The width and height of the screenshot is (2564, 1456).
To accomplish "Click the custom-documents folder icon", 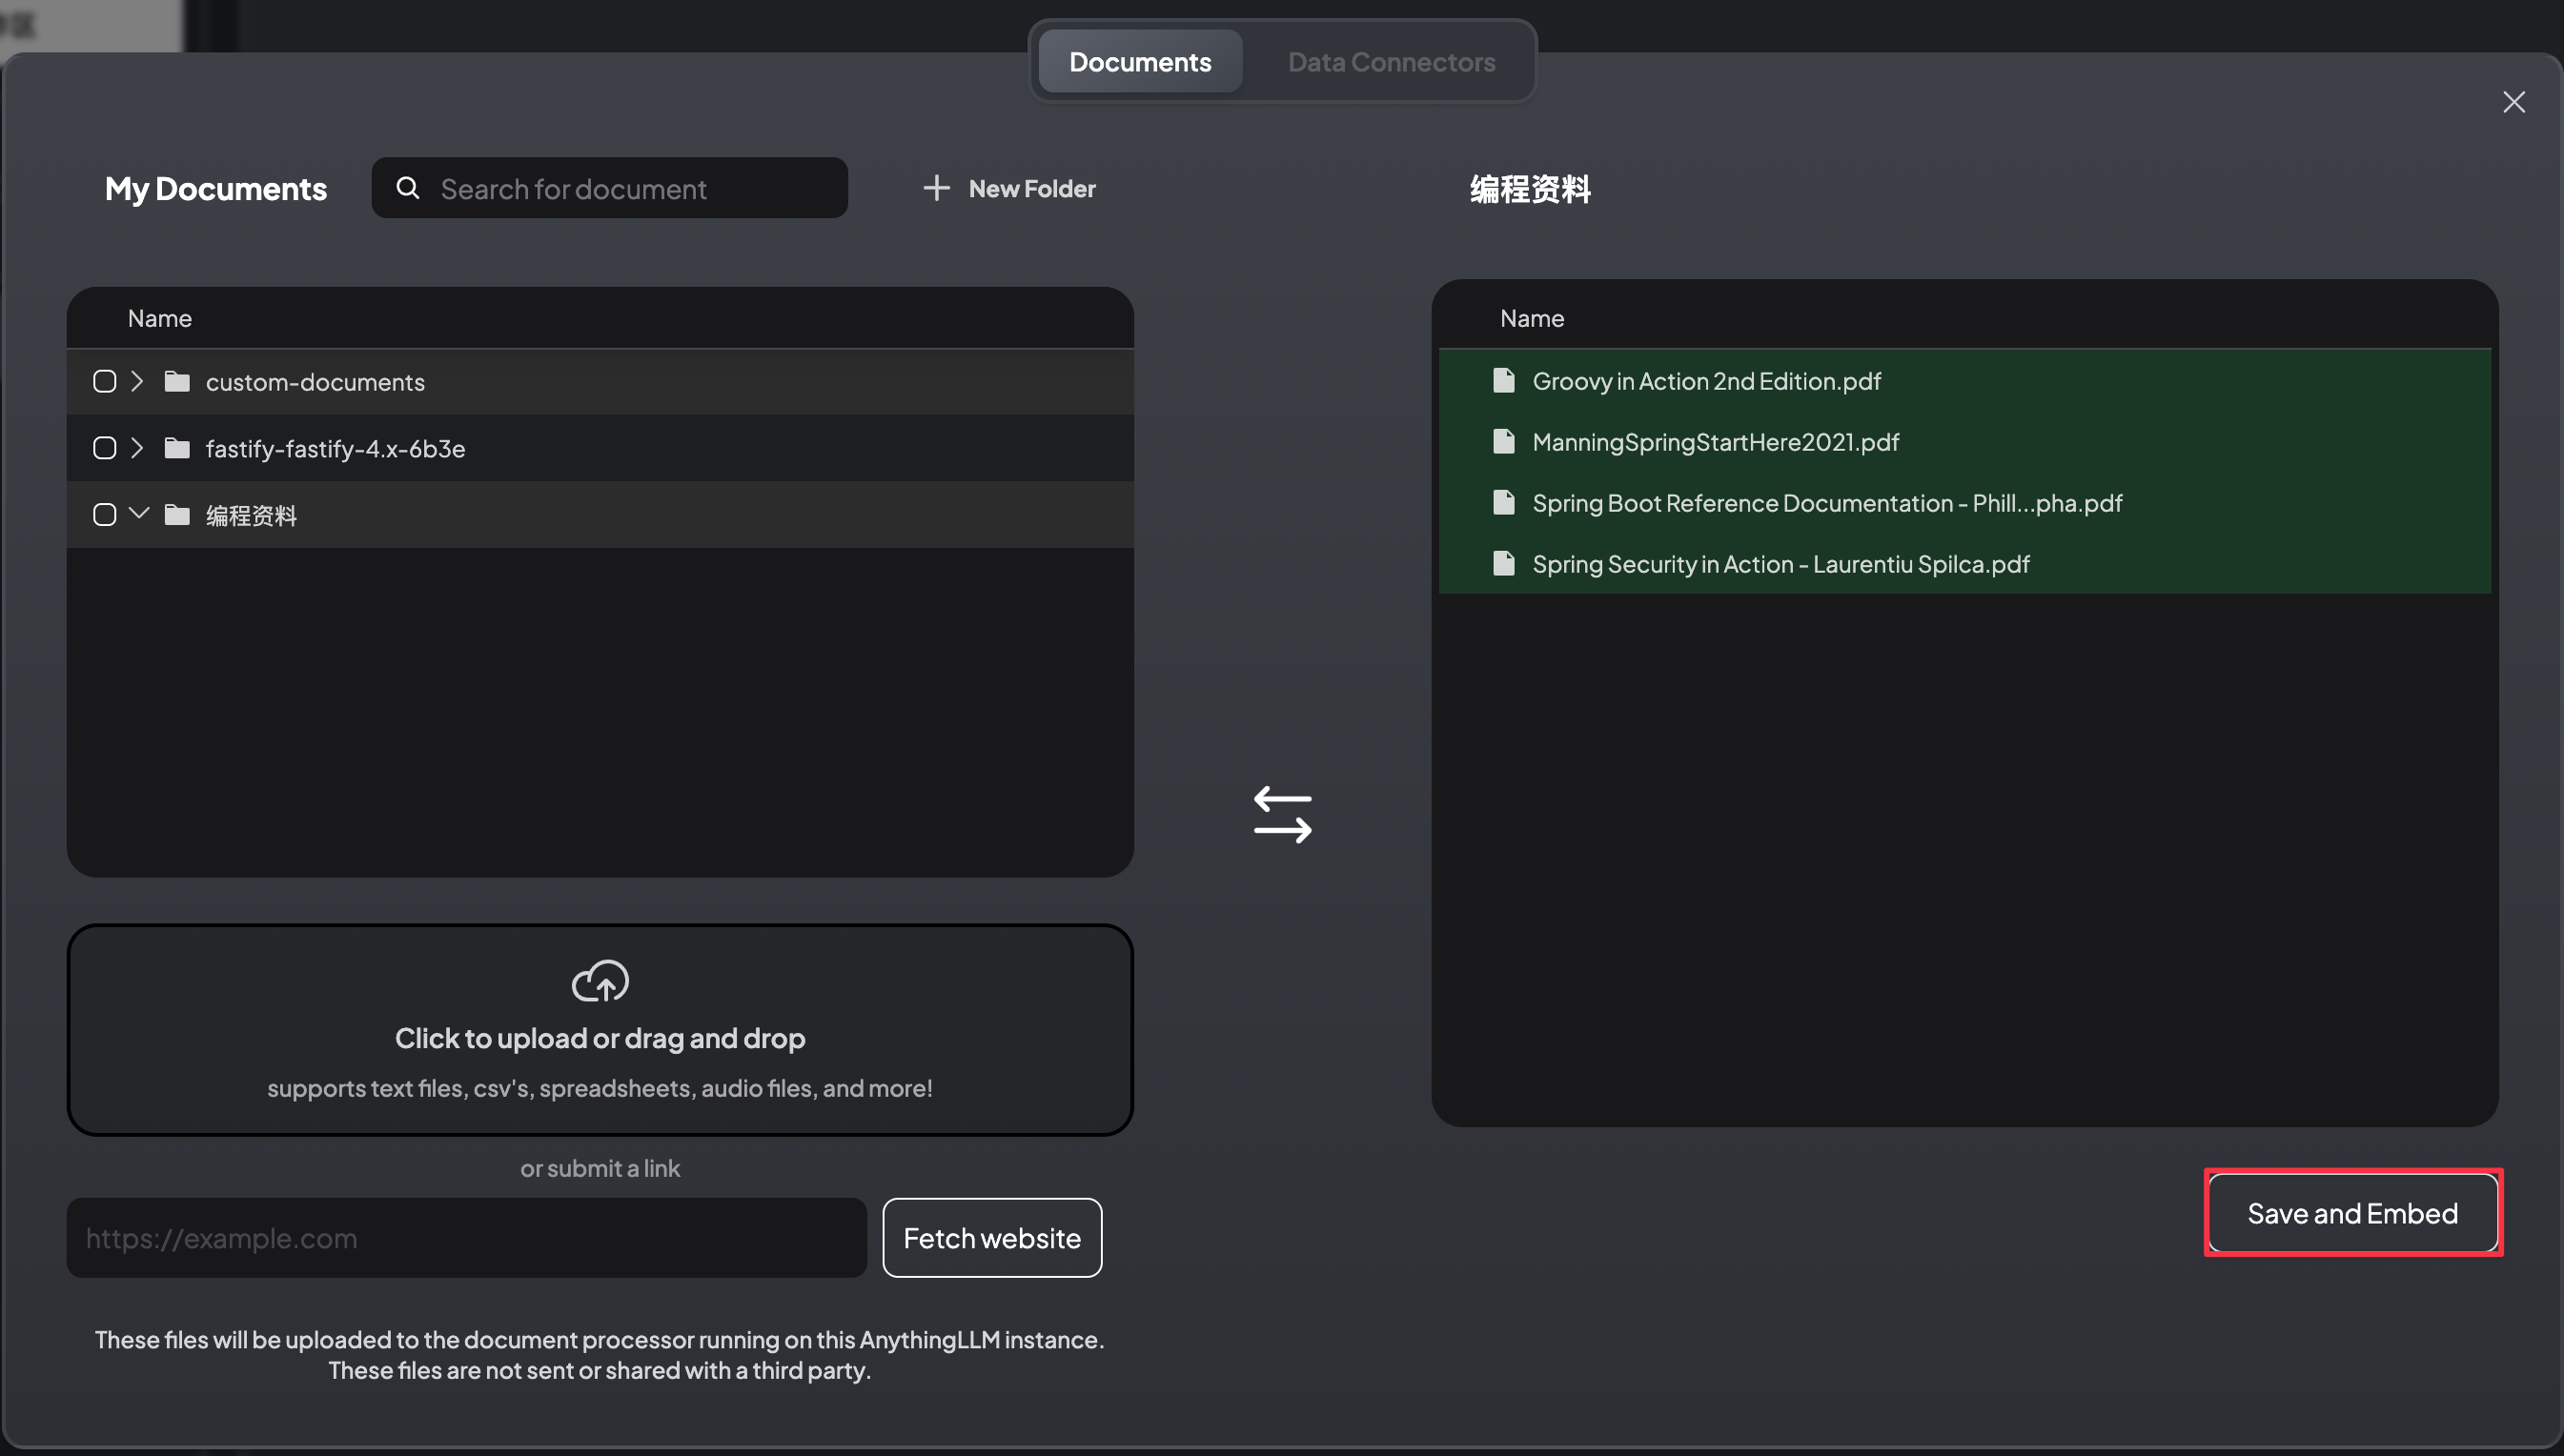I will [177, 381].
